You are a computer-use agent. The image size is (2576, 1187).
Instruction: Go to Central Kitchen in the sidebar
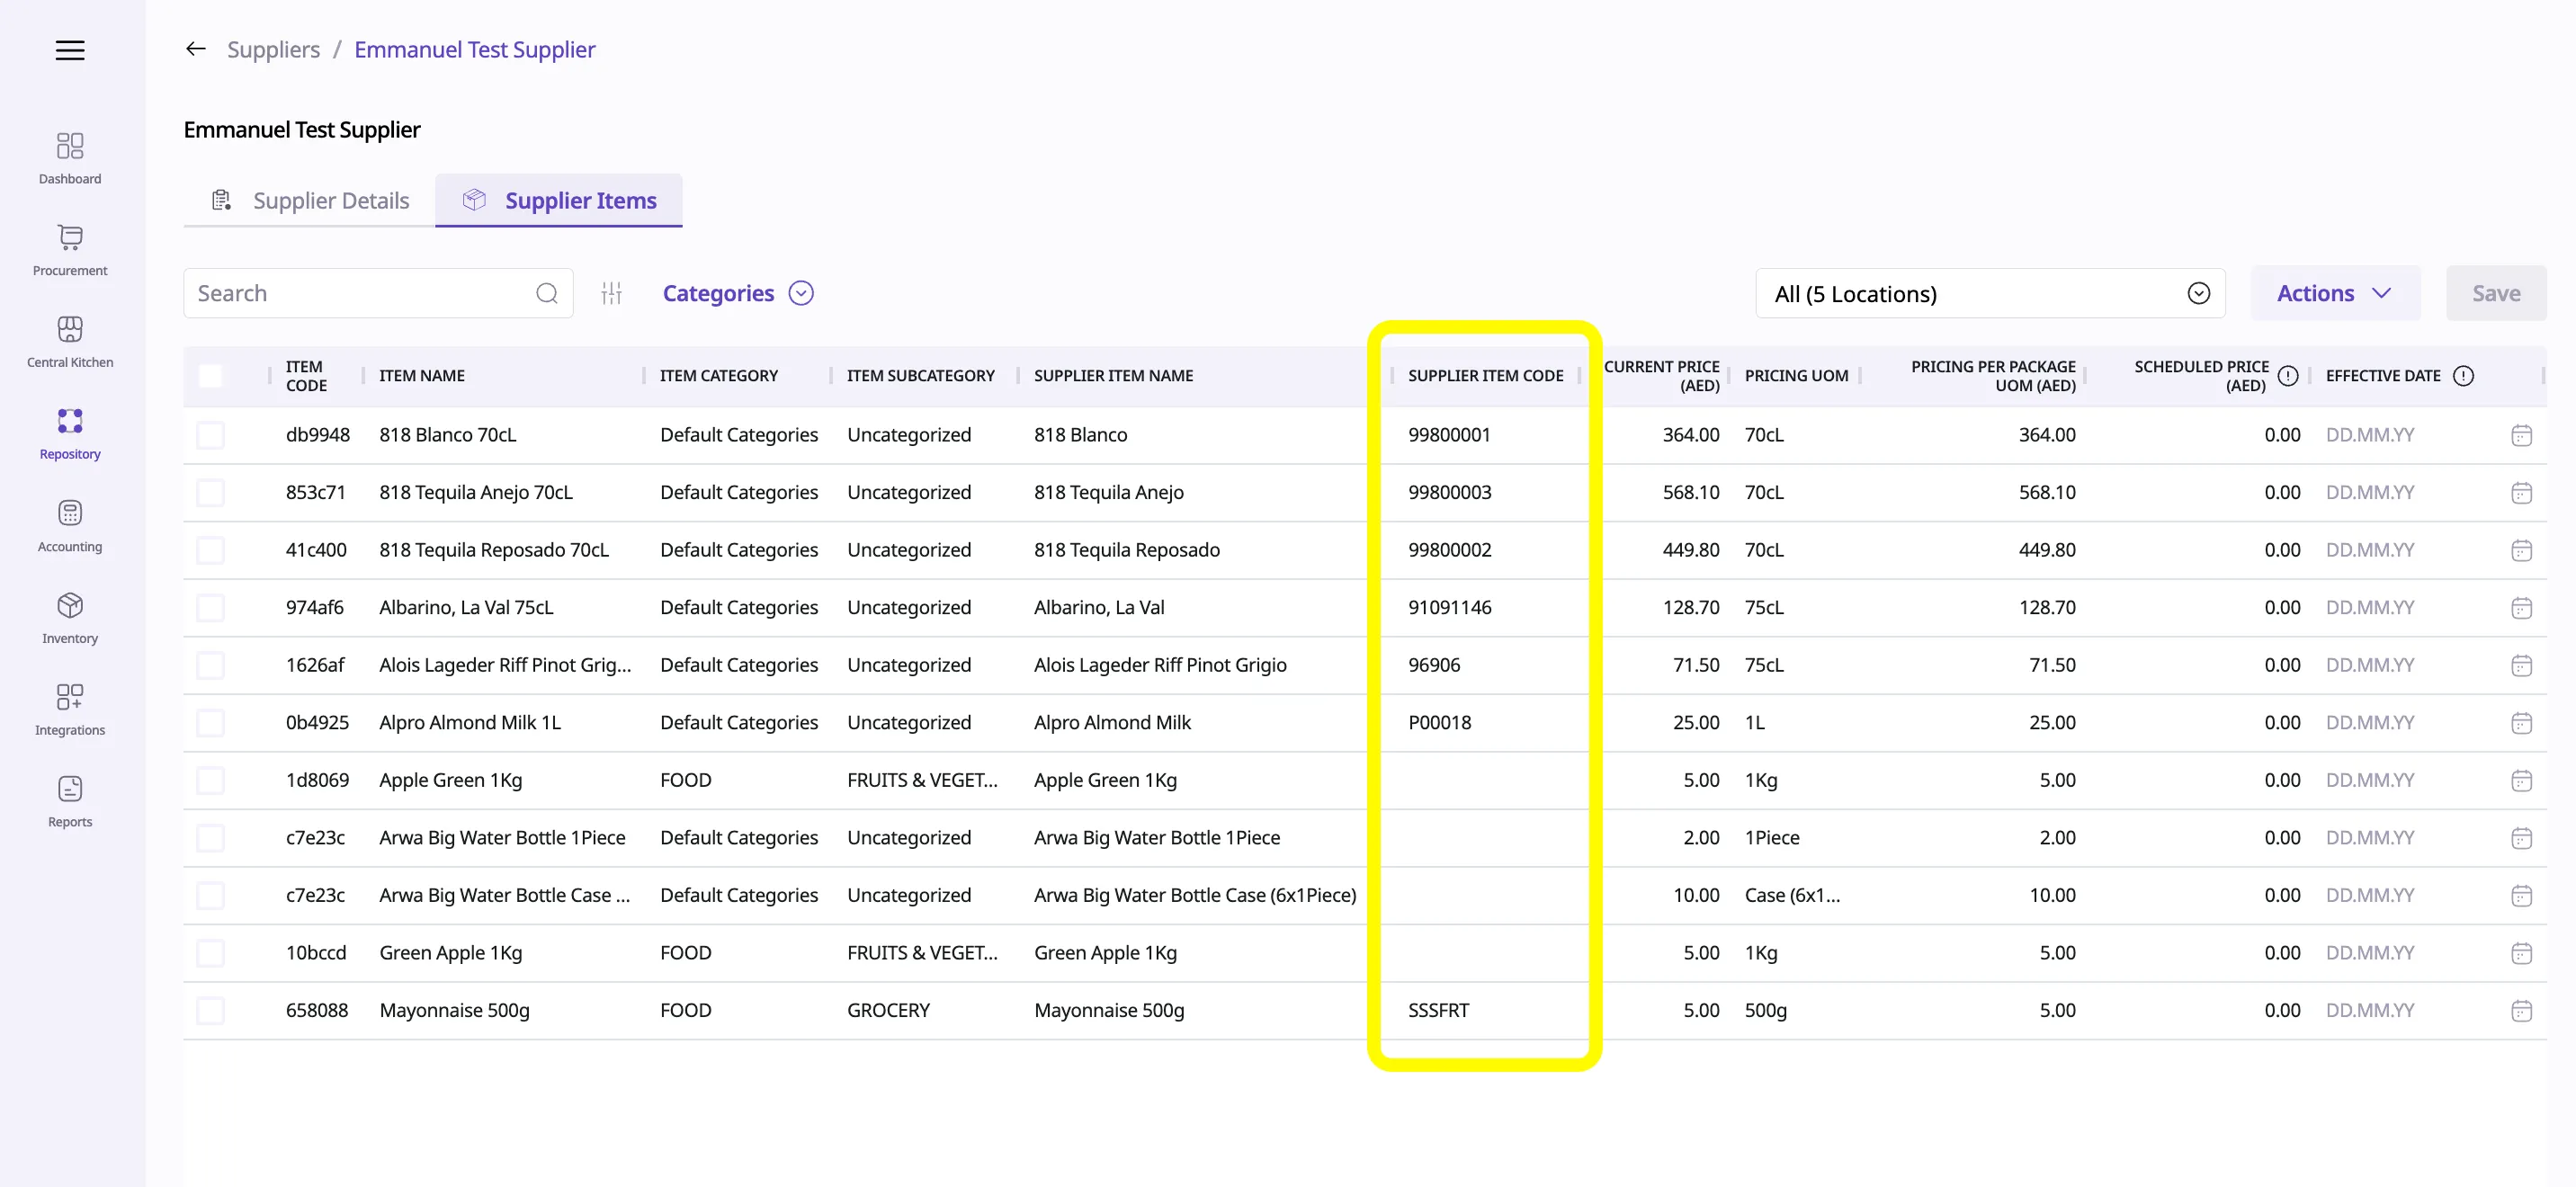click(x=70, y=341)
